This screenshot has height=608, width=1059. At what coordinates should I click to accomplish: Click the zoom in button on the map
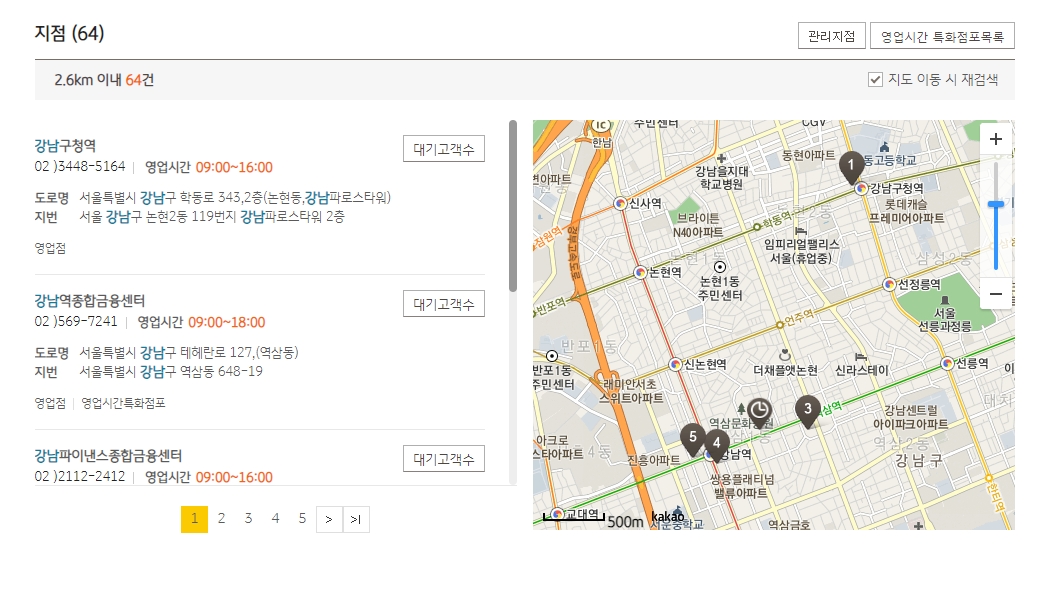(996, 140)
